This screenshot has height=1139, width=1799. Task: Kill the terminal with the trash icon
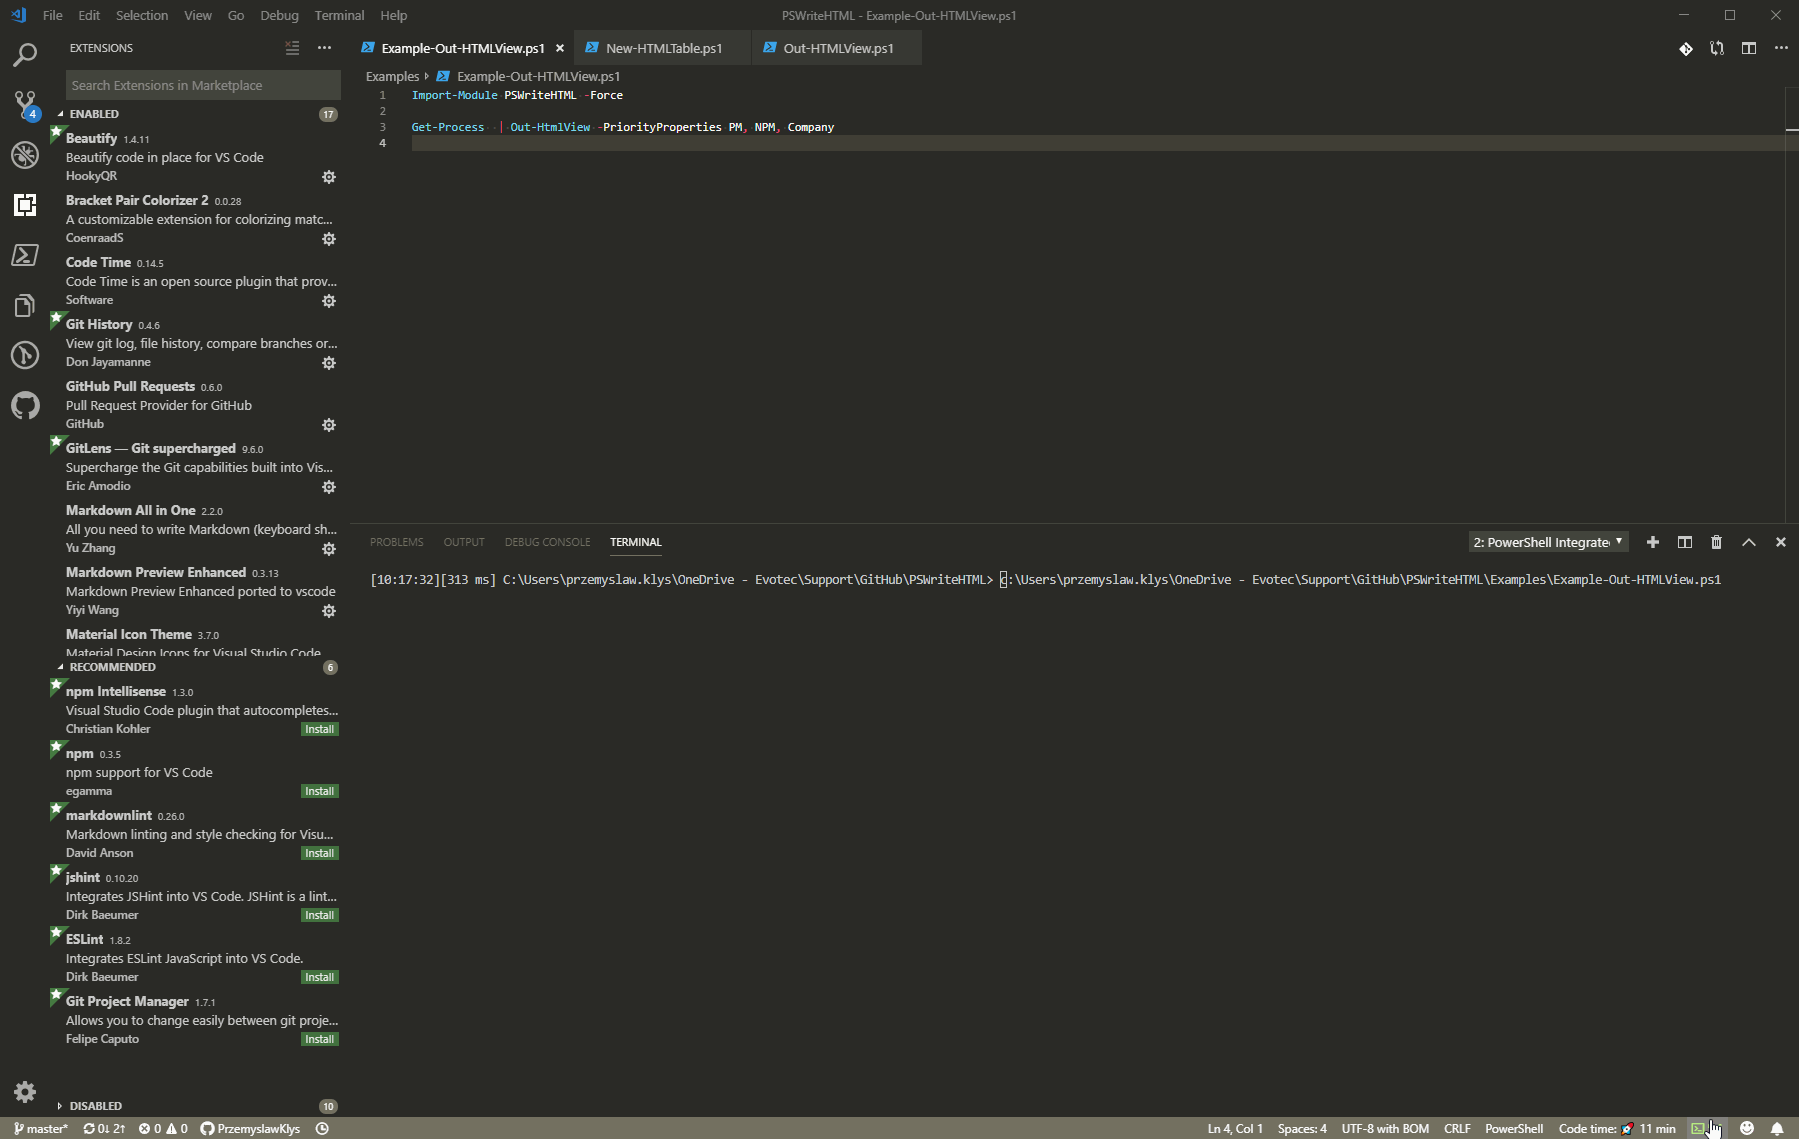point(1716,542)
